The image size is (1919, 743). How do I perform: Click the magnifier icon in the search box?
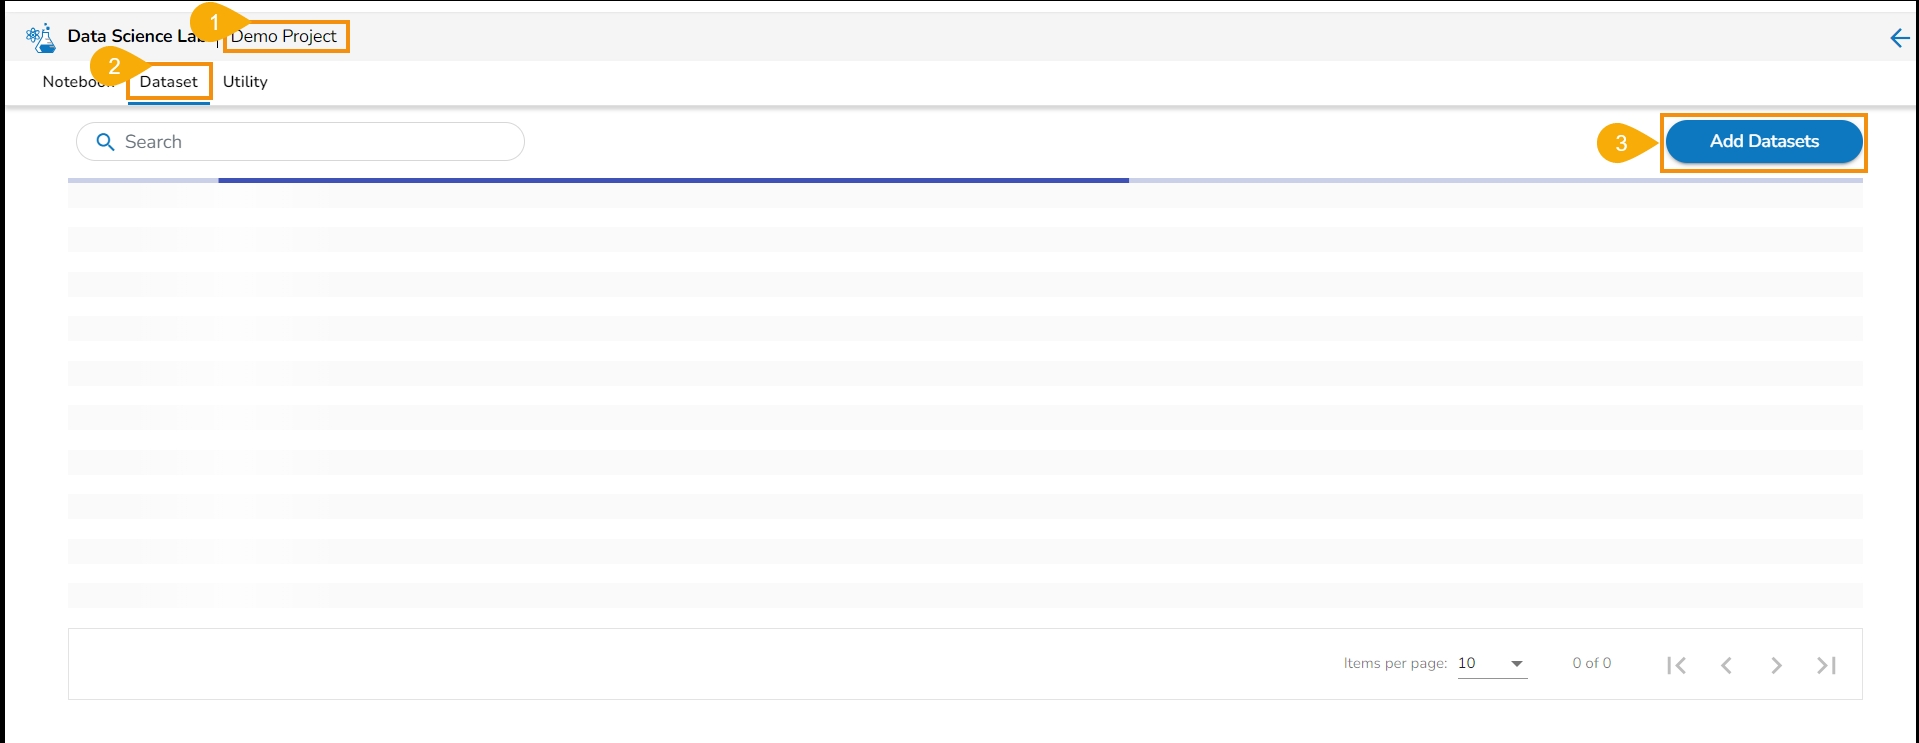(105, 142)
